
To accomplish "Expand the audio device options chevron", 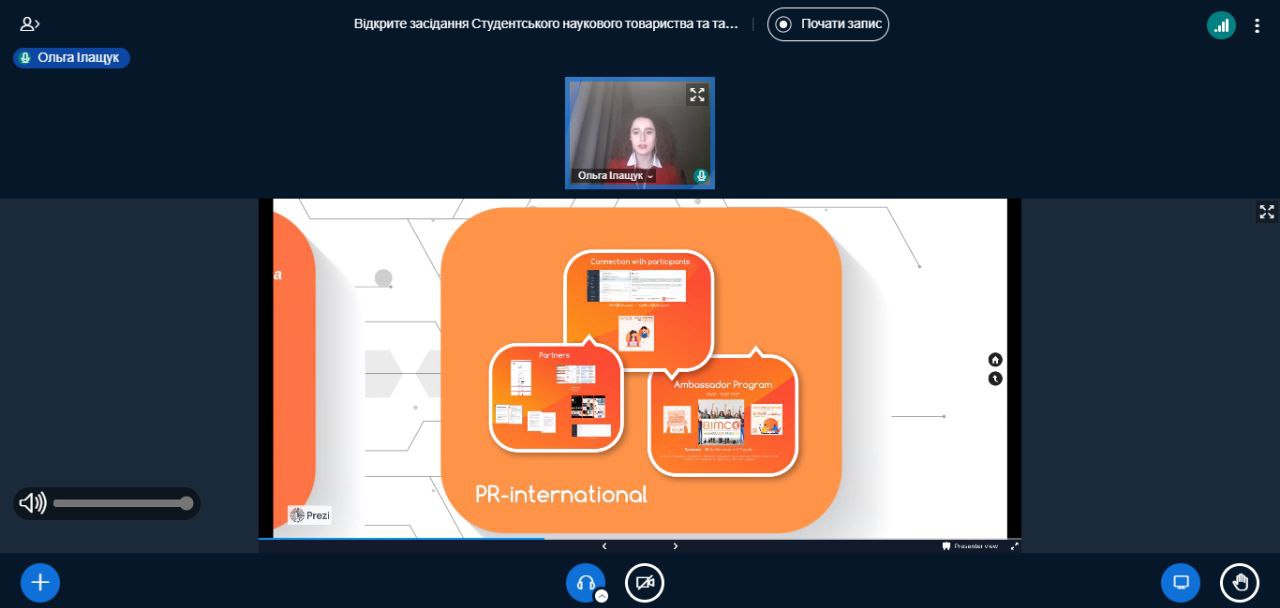I will pos(601,596).
